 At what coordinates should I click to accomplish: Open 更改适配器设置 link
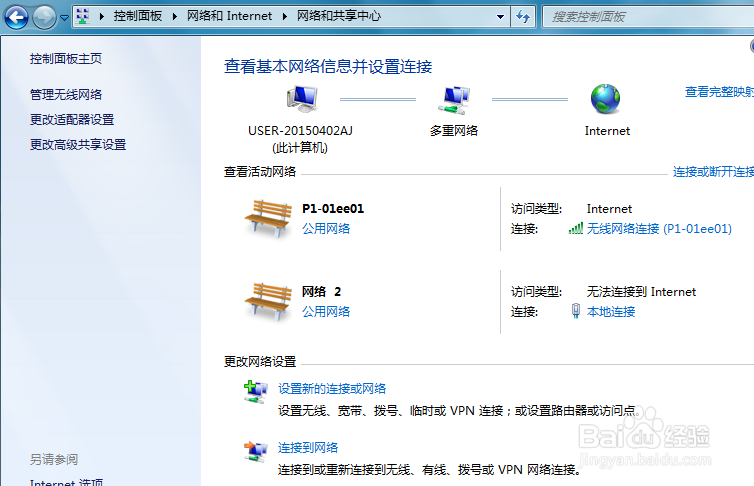[72, 120]
